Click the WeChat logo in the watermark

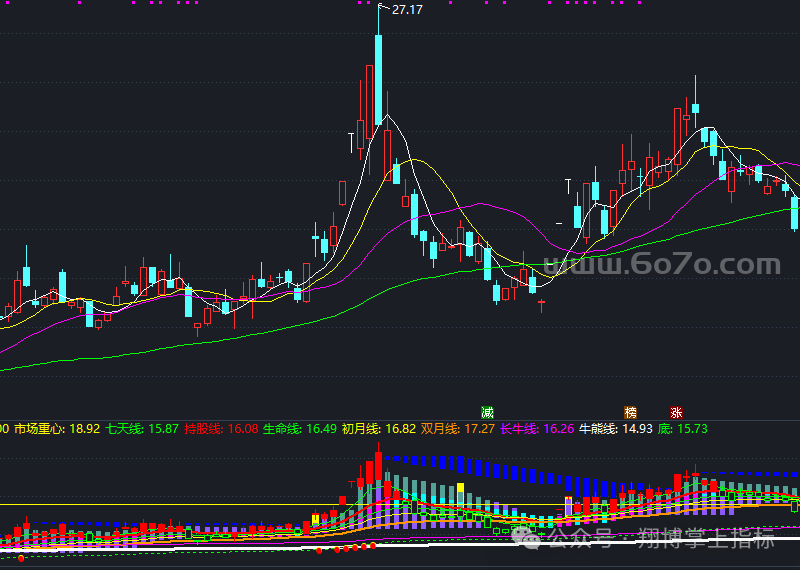[x=526, y=539]
